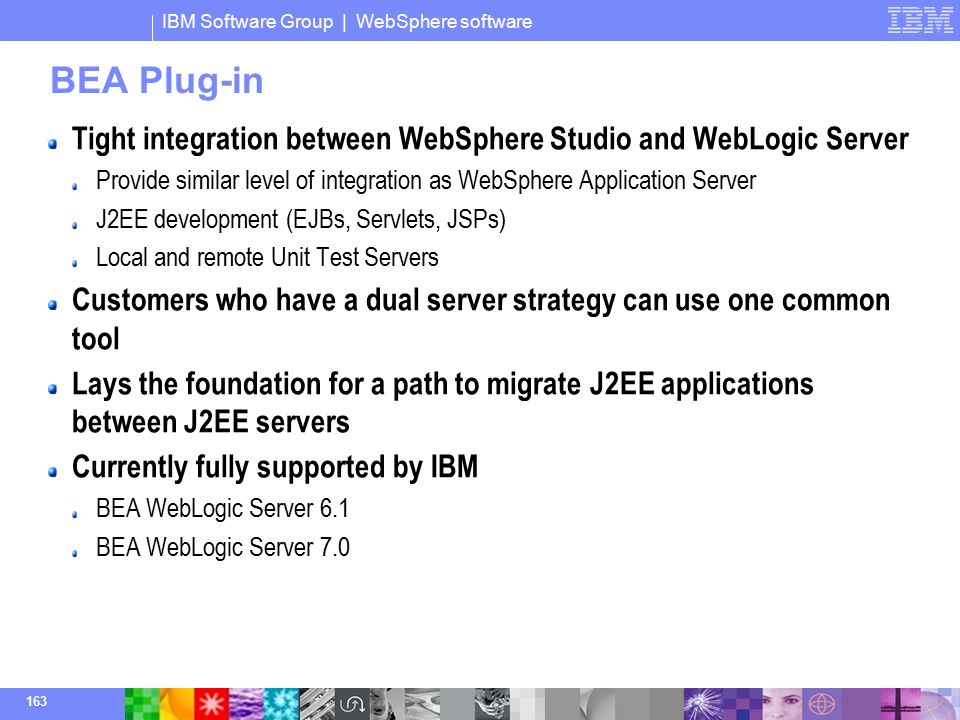This screenshot has width=960, height=720.
Task: Click the "between J2EE servers" line
Action: [x=211, y=422]
